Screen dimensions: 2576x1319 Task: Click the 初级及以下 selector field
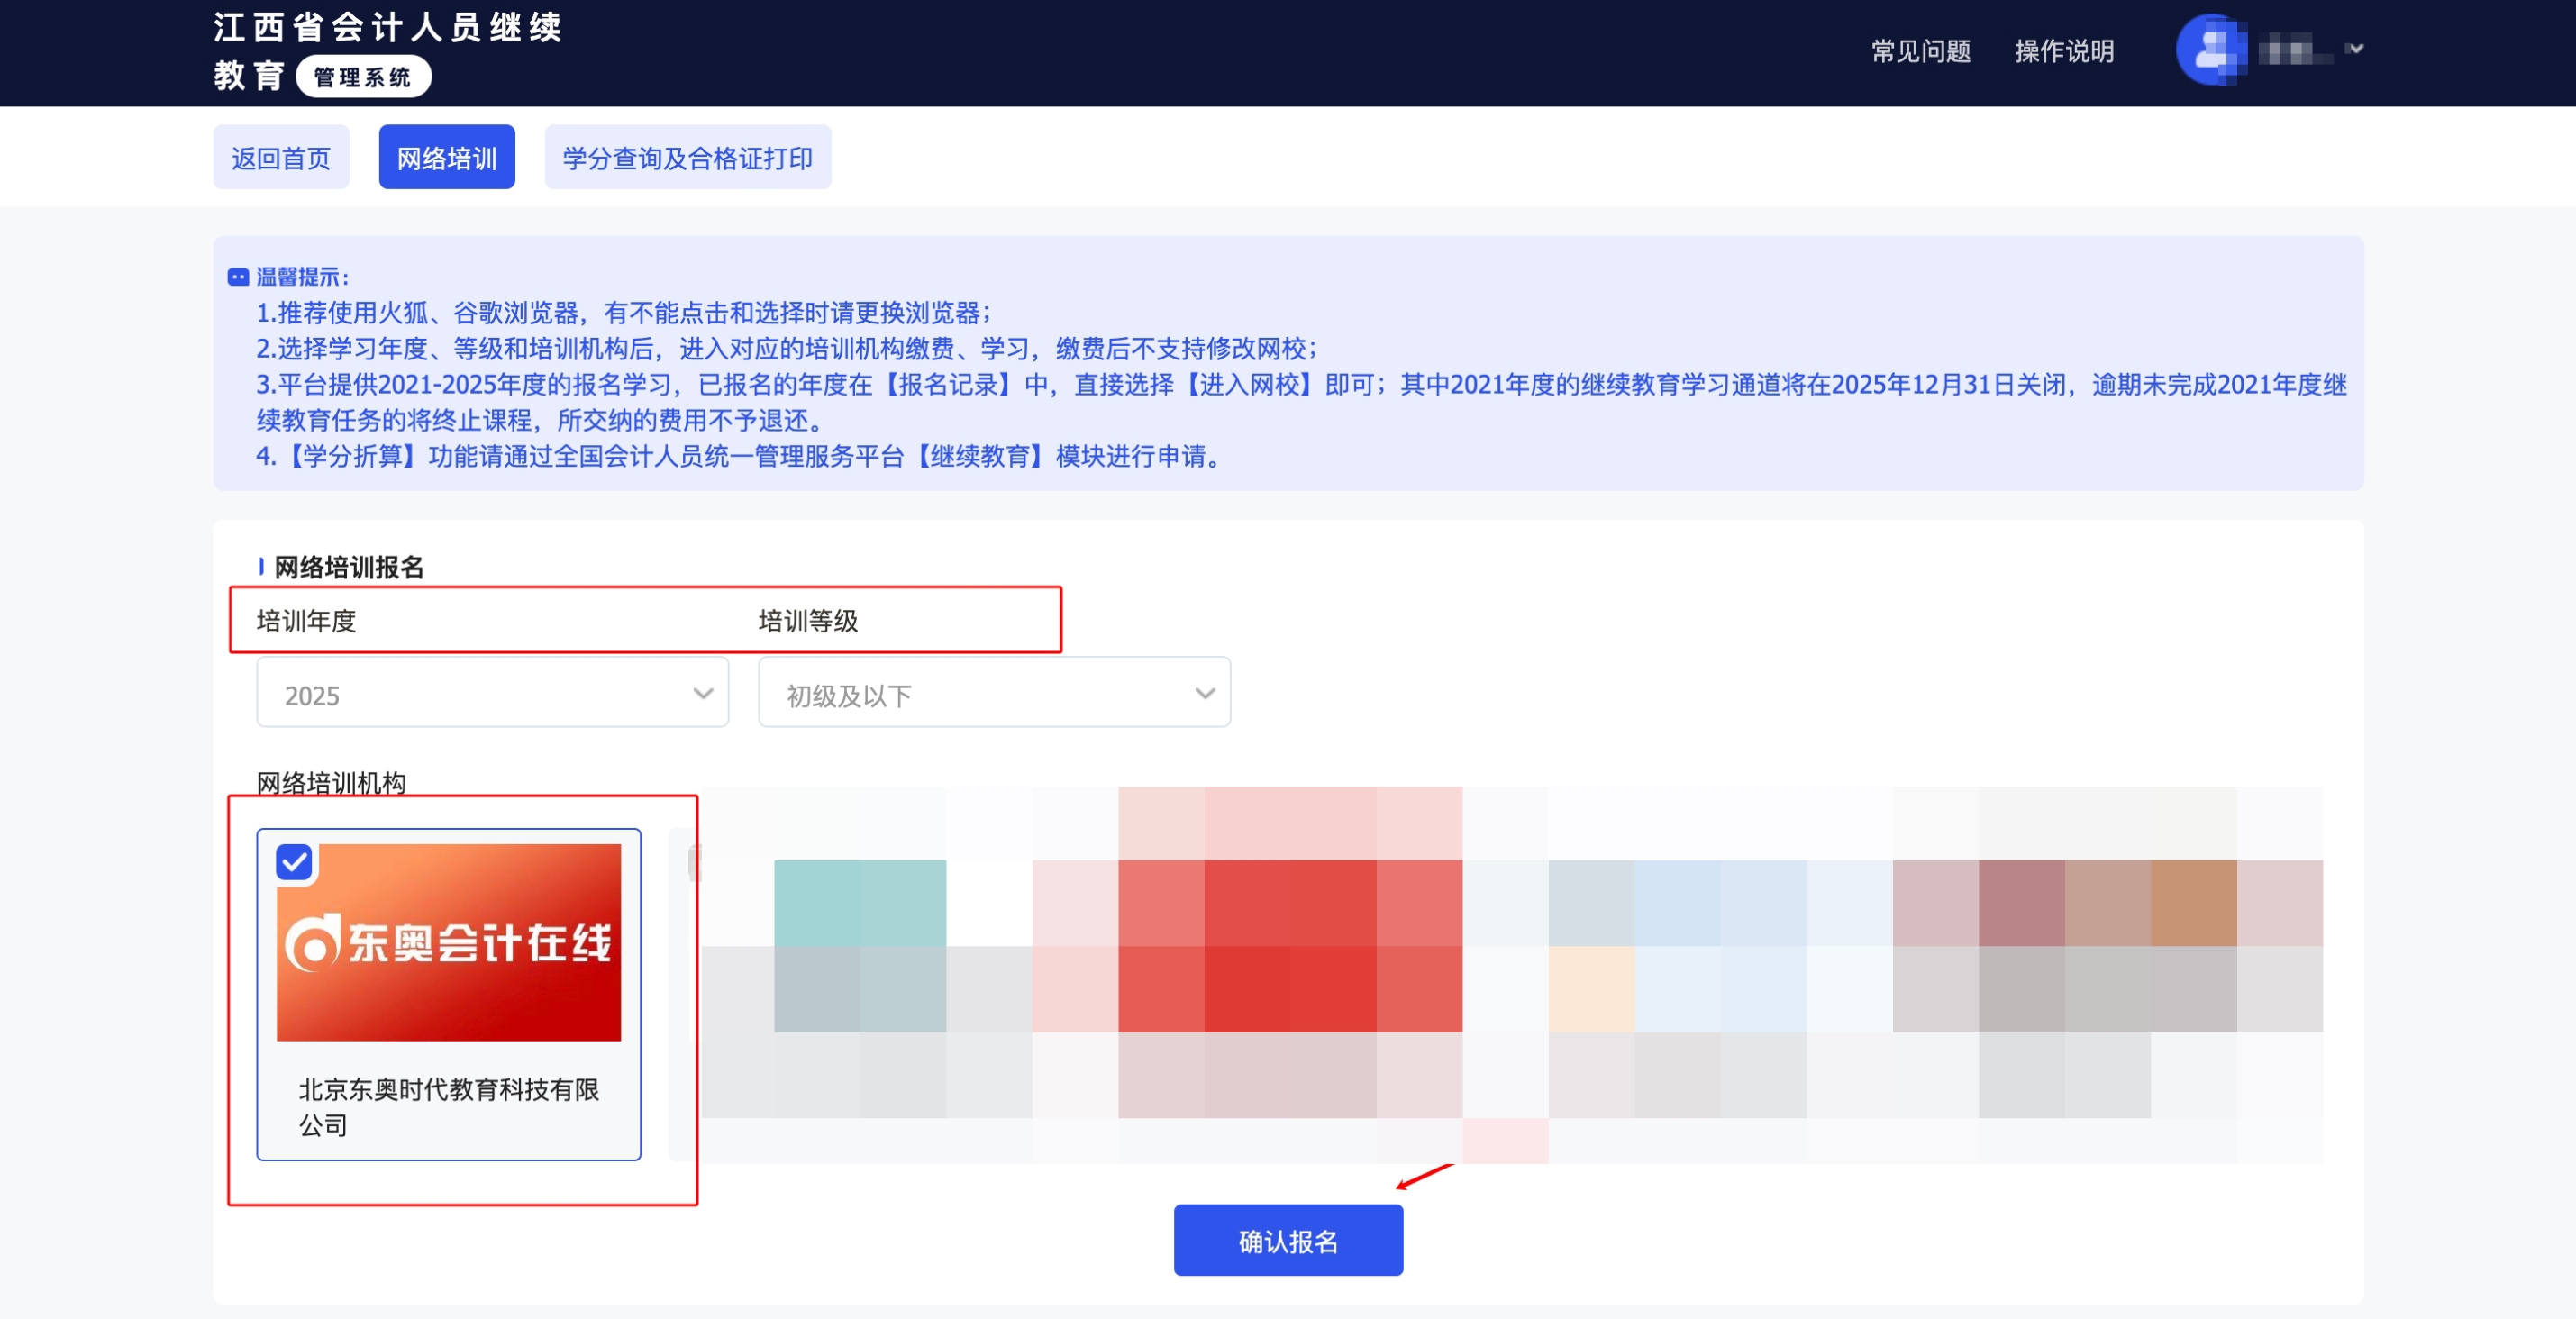coord(993,692)
